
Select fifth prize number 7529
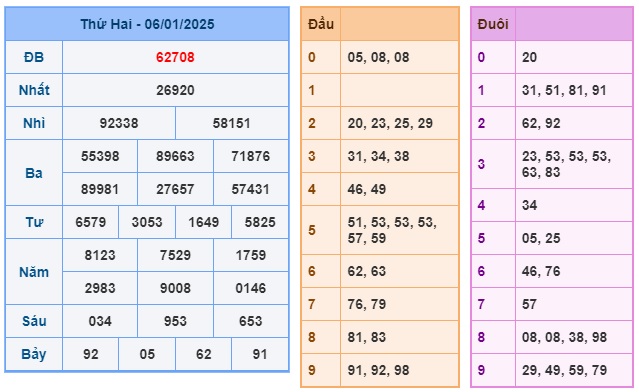175,255
